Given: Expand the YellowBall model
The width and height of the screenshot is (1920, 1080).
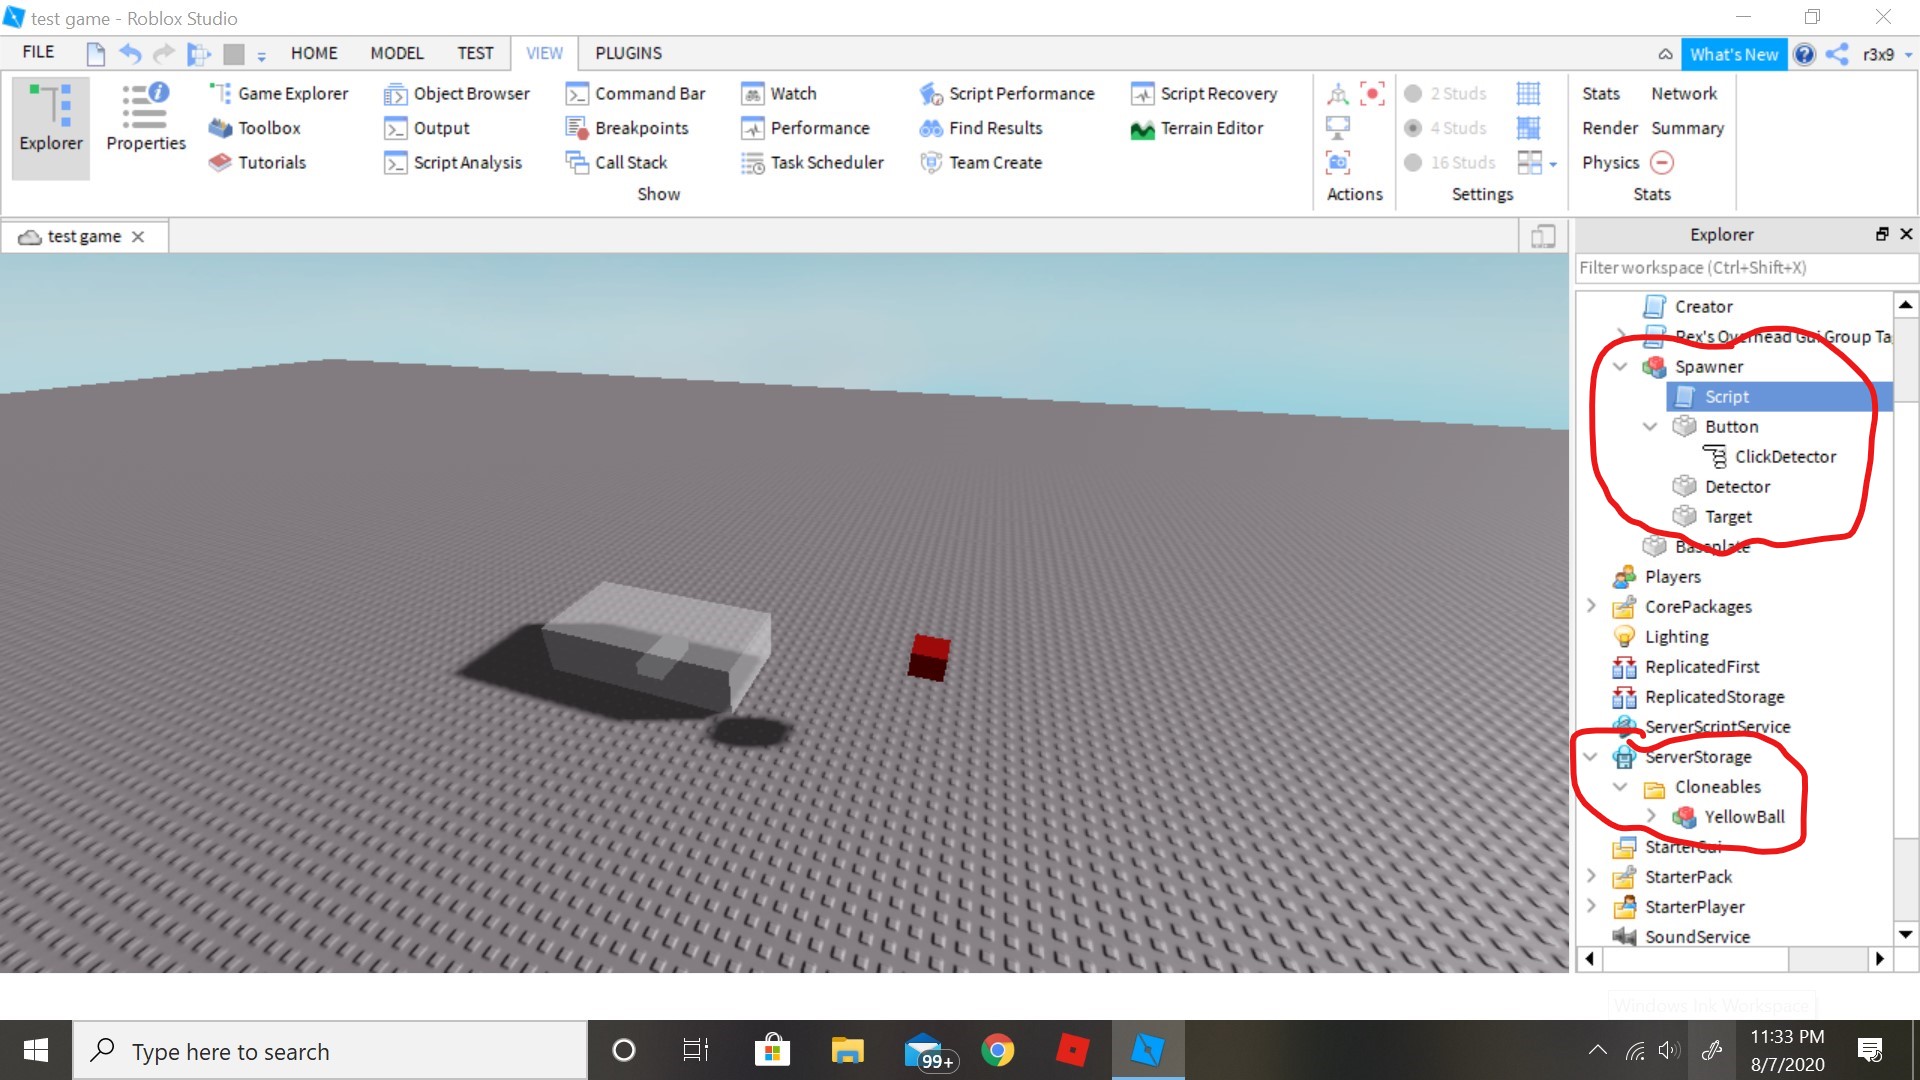Looking at the screenshot, I should 1651,816.
